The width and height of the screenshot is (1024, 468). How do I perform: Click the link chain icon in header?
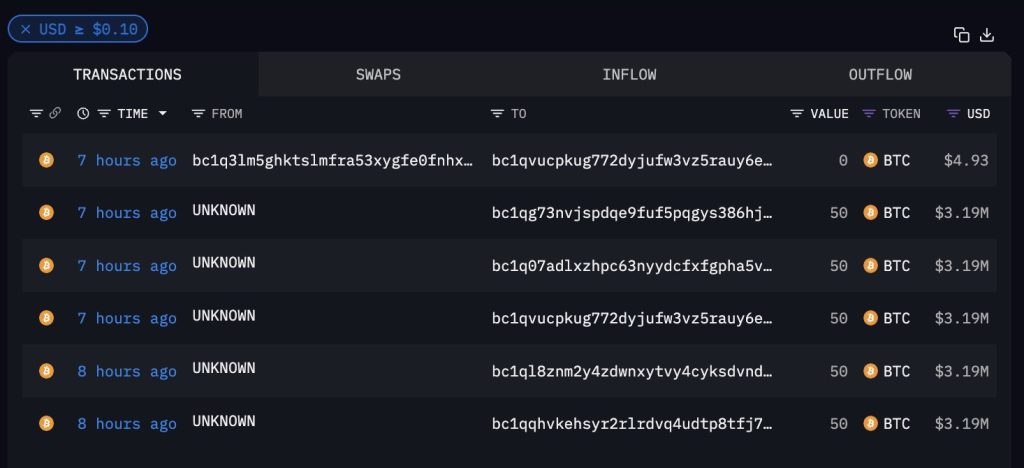pyautogui.click(x=55, y=114)
